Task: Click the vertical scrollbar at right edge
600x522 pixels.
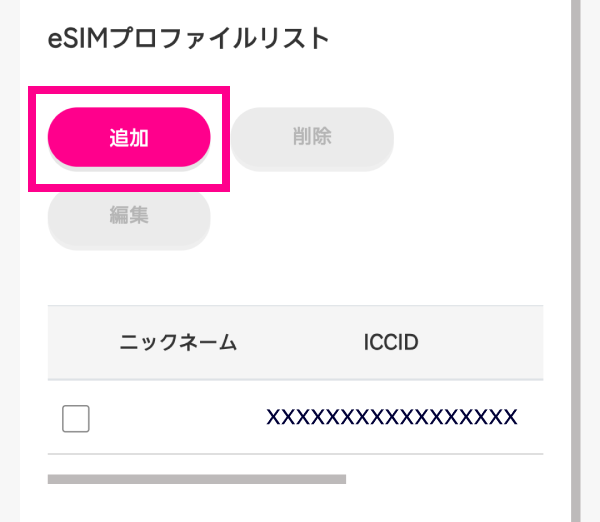Action: (575, 260)
